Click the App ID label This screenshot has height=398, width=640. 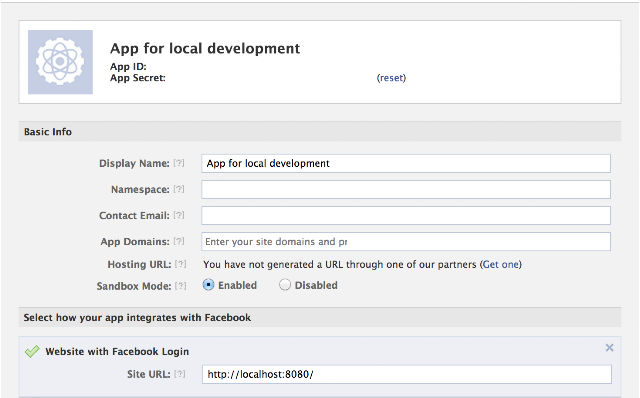(x=128, y=67)
